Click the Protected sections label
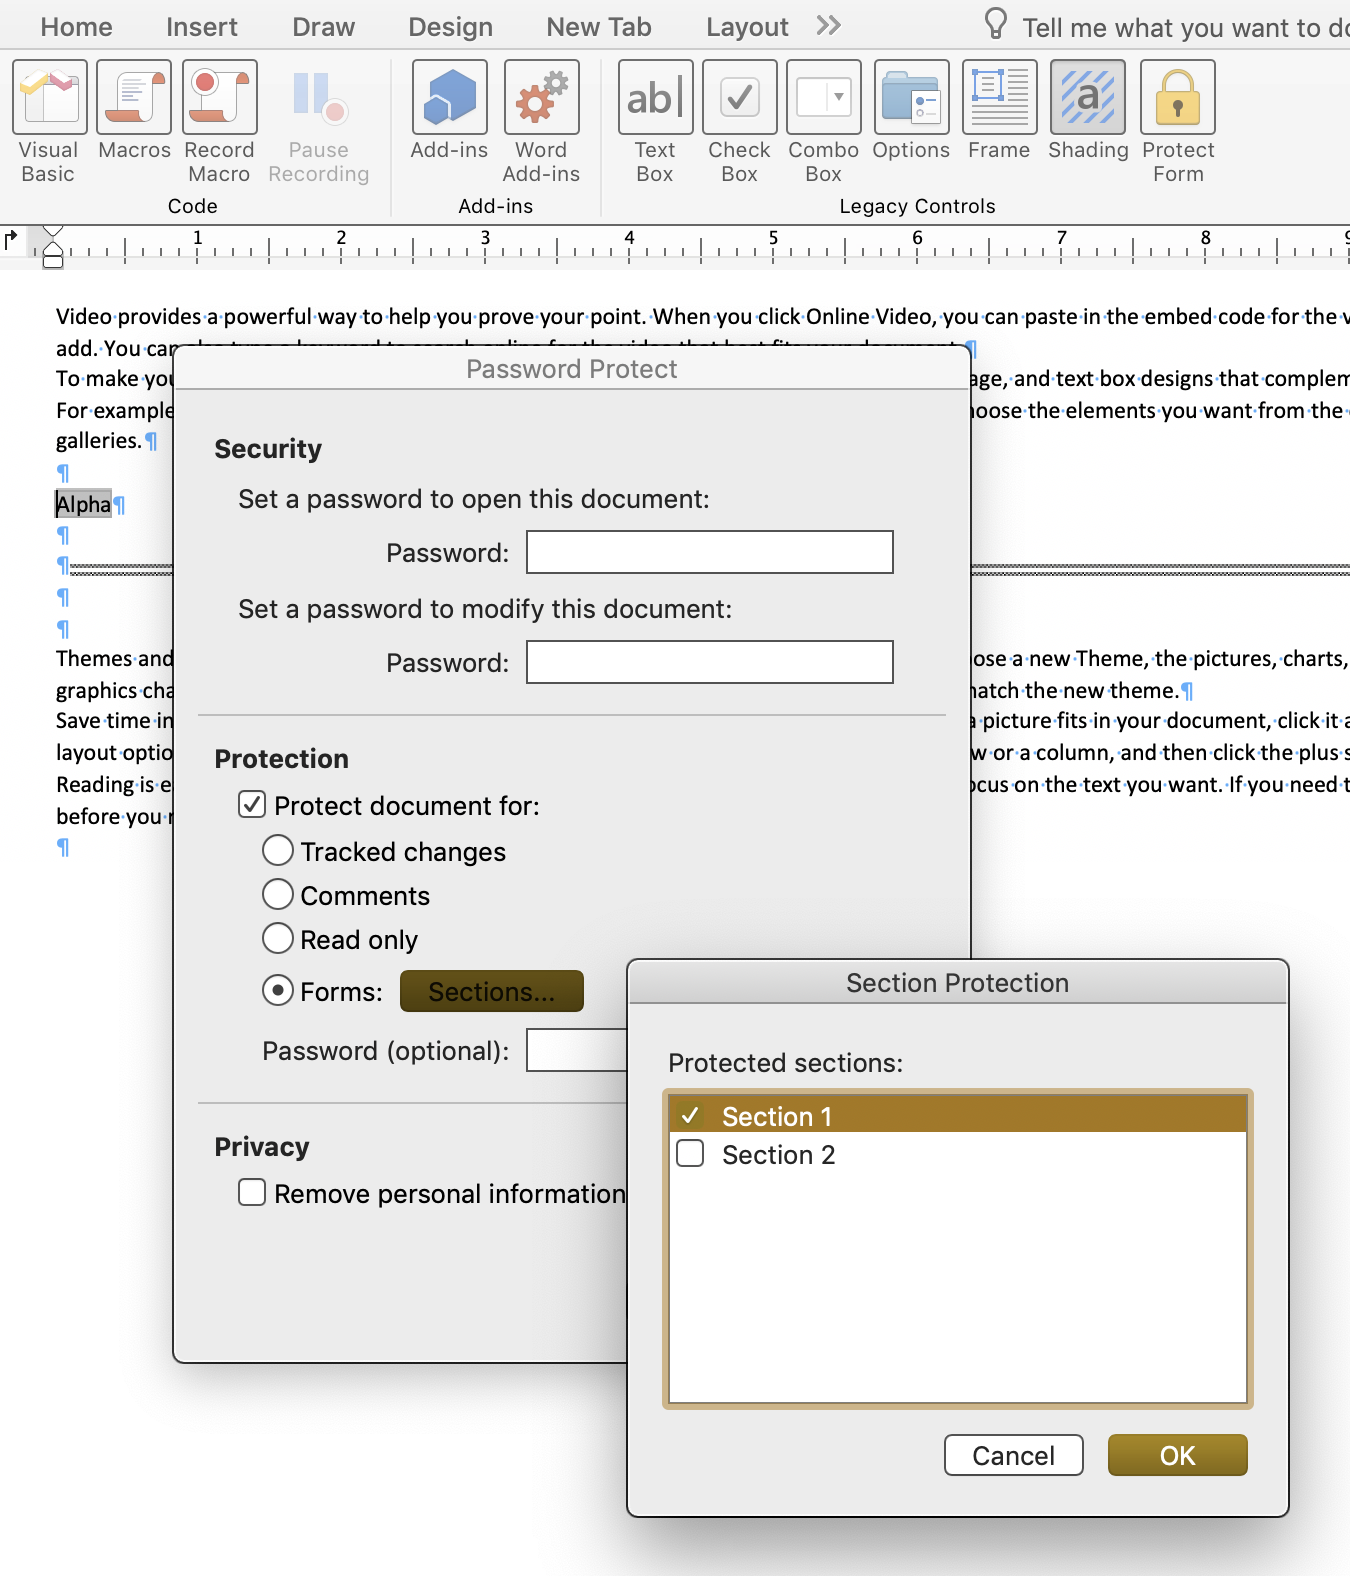The height and width of the screenshot is (1576, 1350). pyautogui.click(x=785, y=1063)
